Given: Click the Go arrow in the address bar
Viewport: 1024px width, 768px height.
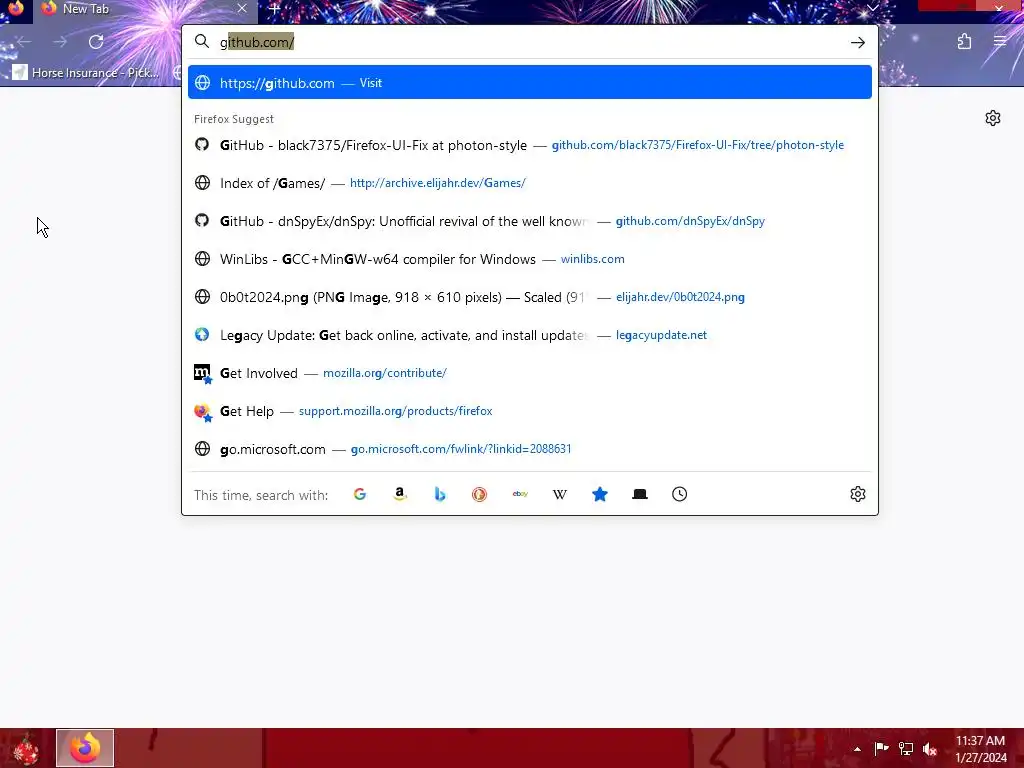Looking at the screenshot, I should tap(857, 42).
